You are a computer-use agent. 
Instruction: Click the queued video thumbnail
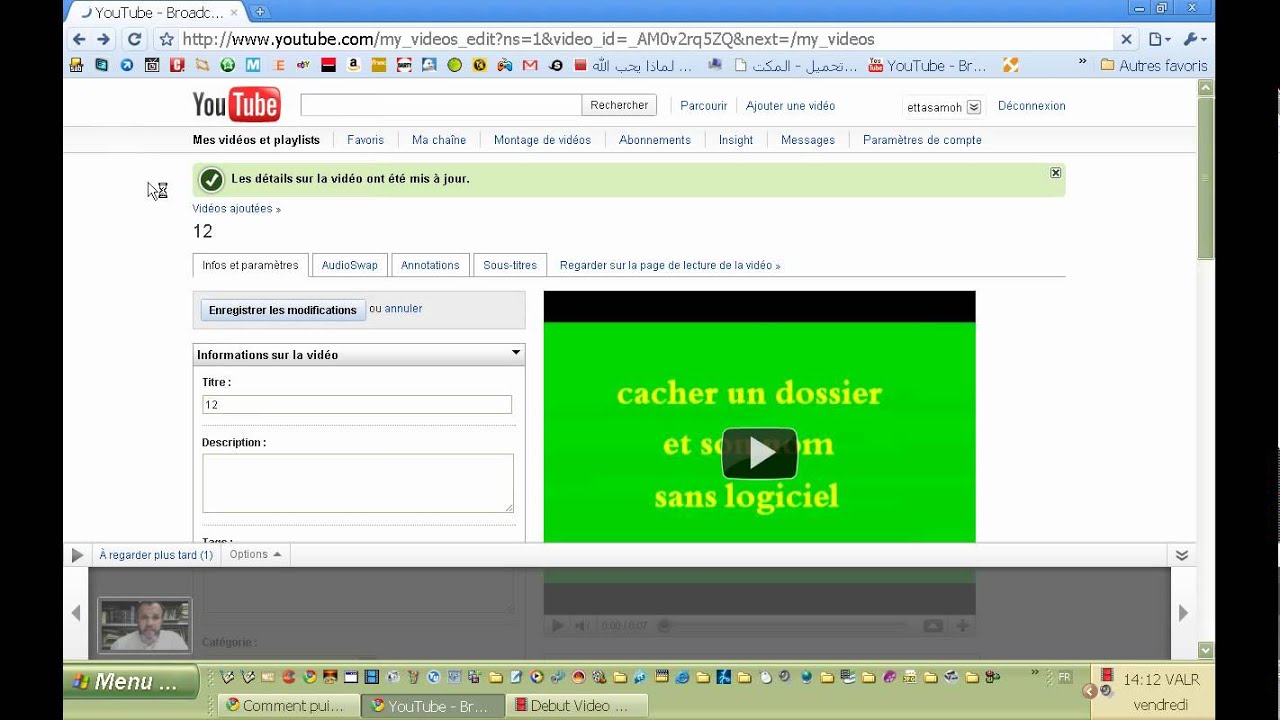(145, 625)
